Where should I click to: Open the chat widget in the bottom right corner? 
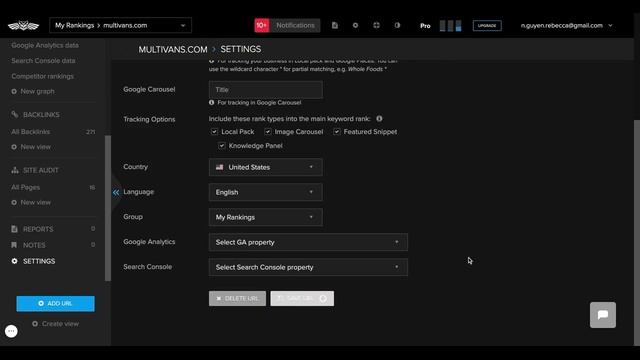[603, 315]
